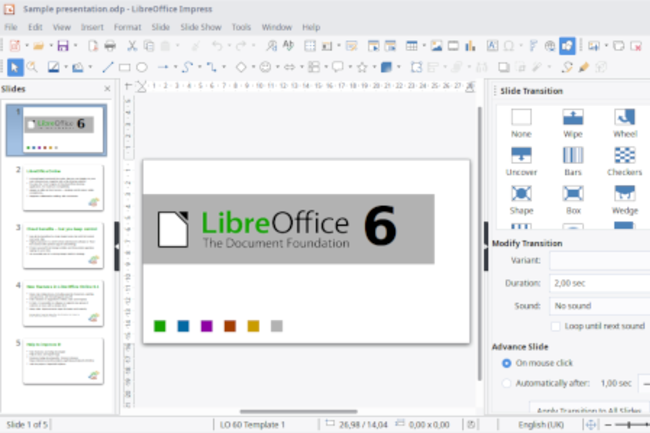Choose the Uncover transition
Screen dimensions: 650x433
[521, 161]
